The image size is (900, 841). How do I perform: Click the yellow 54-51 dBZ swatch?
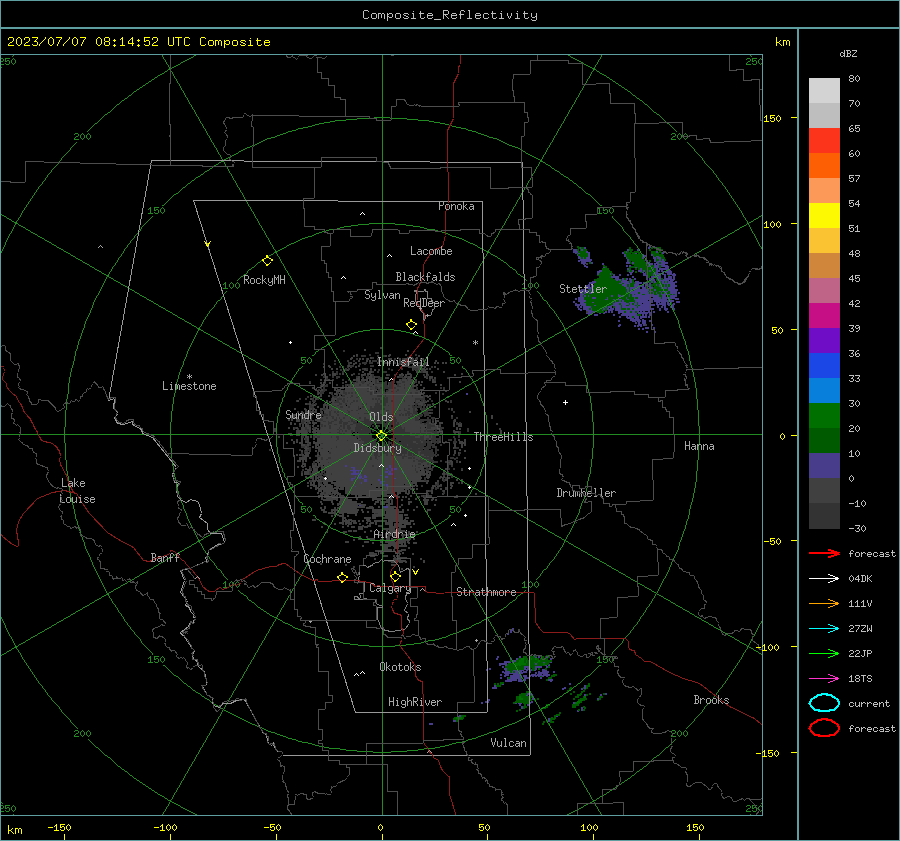tap(824, 216)
